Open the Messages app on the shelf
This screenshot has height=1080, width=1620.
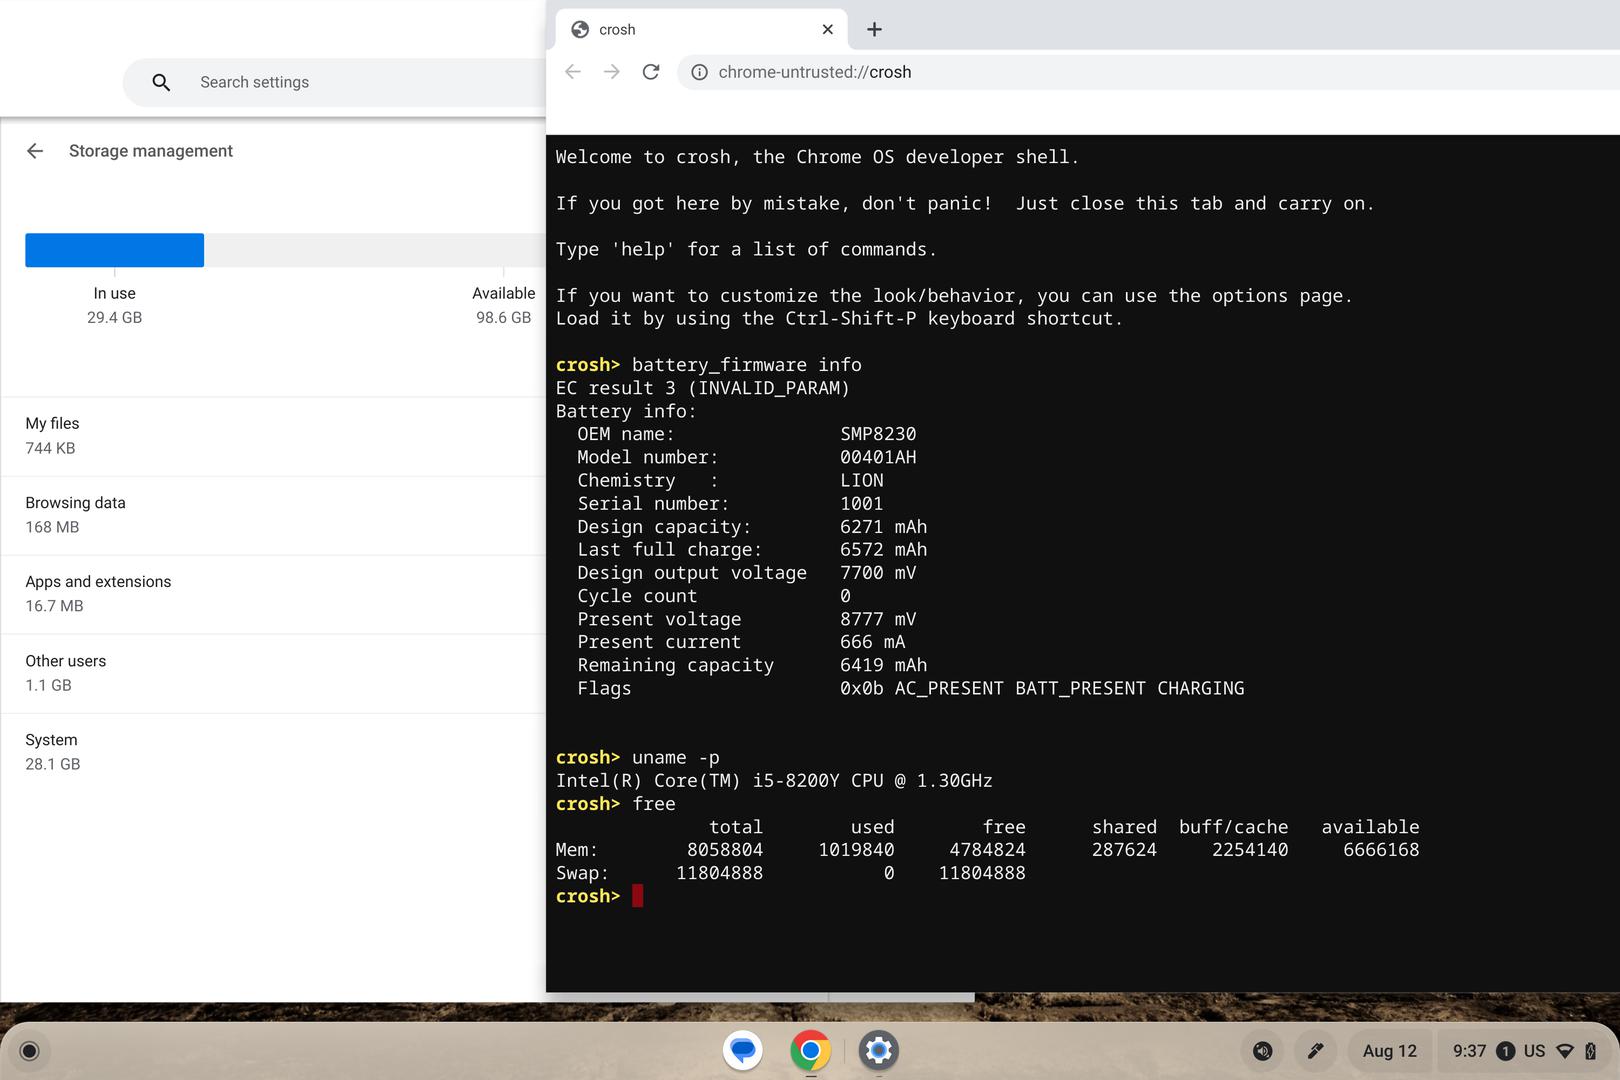tap(743, 1051)
